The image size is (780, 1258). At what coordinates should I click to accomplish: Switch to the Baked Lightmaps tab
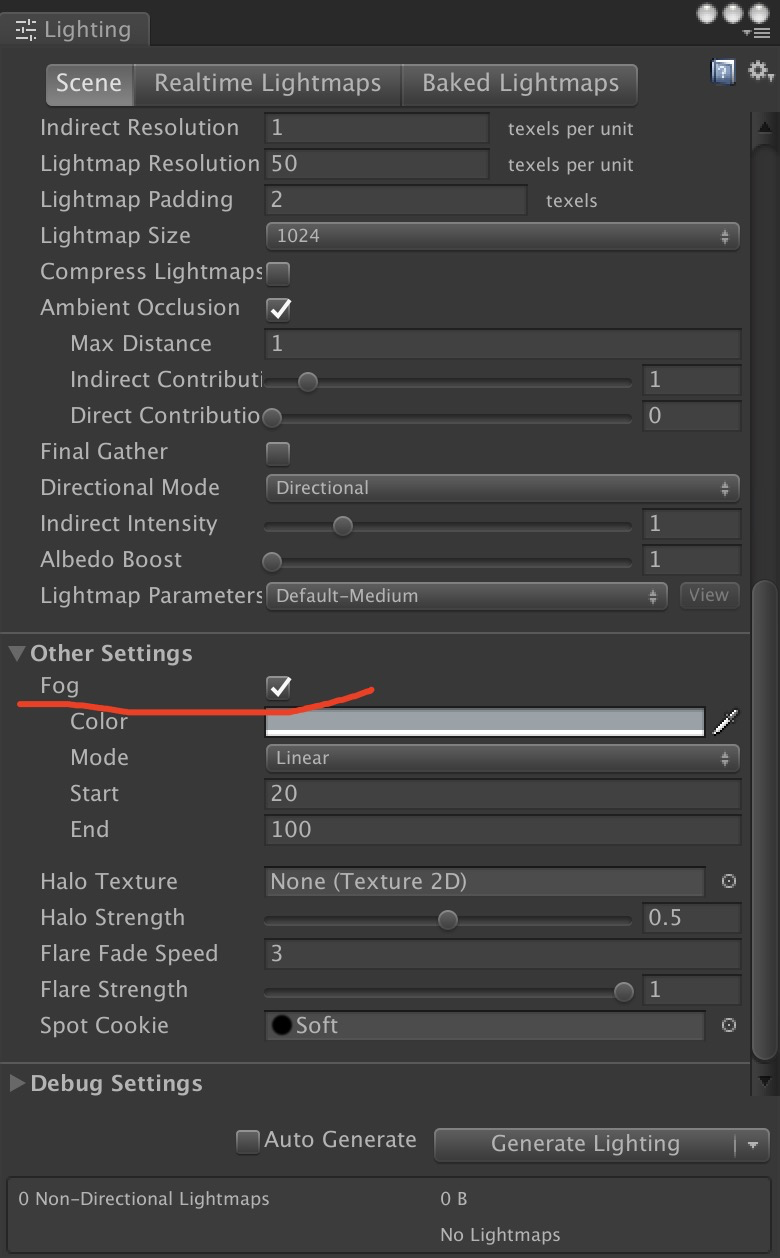519,84
